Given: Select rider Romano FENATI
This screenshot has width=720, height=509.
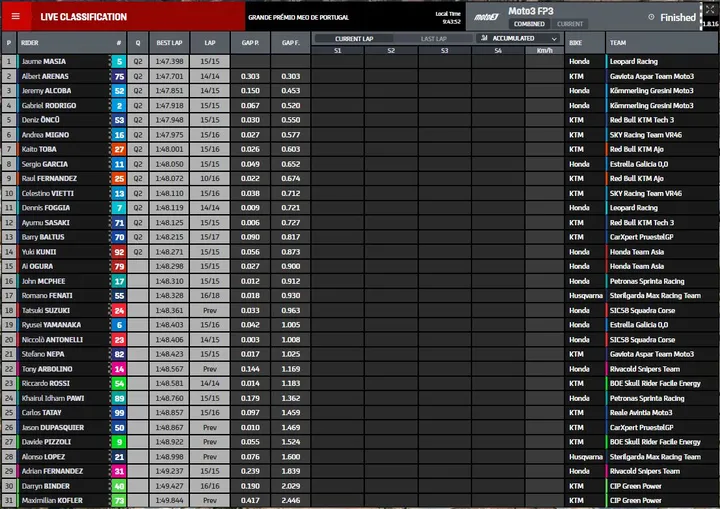Looking at the screenshot, I should (47, 295).
